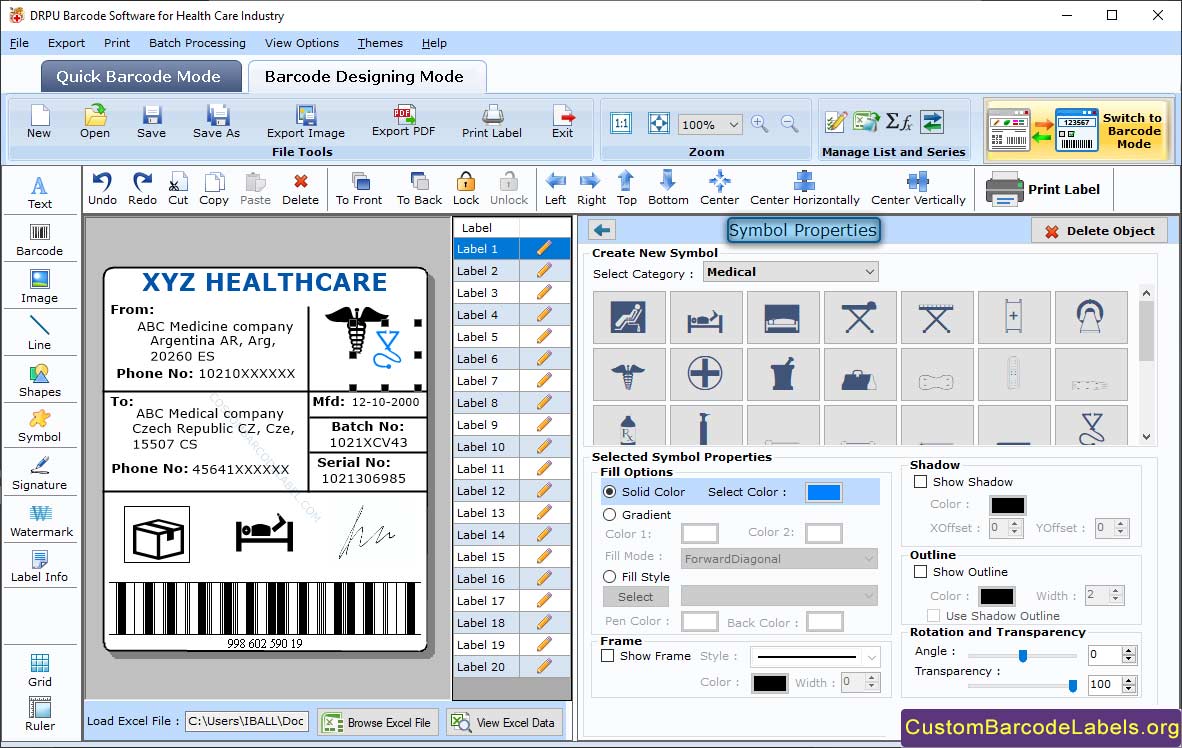
Task: Click the zoom in magnifier
Action: [760, 124]
